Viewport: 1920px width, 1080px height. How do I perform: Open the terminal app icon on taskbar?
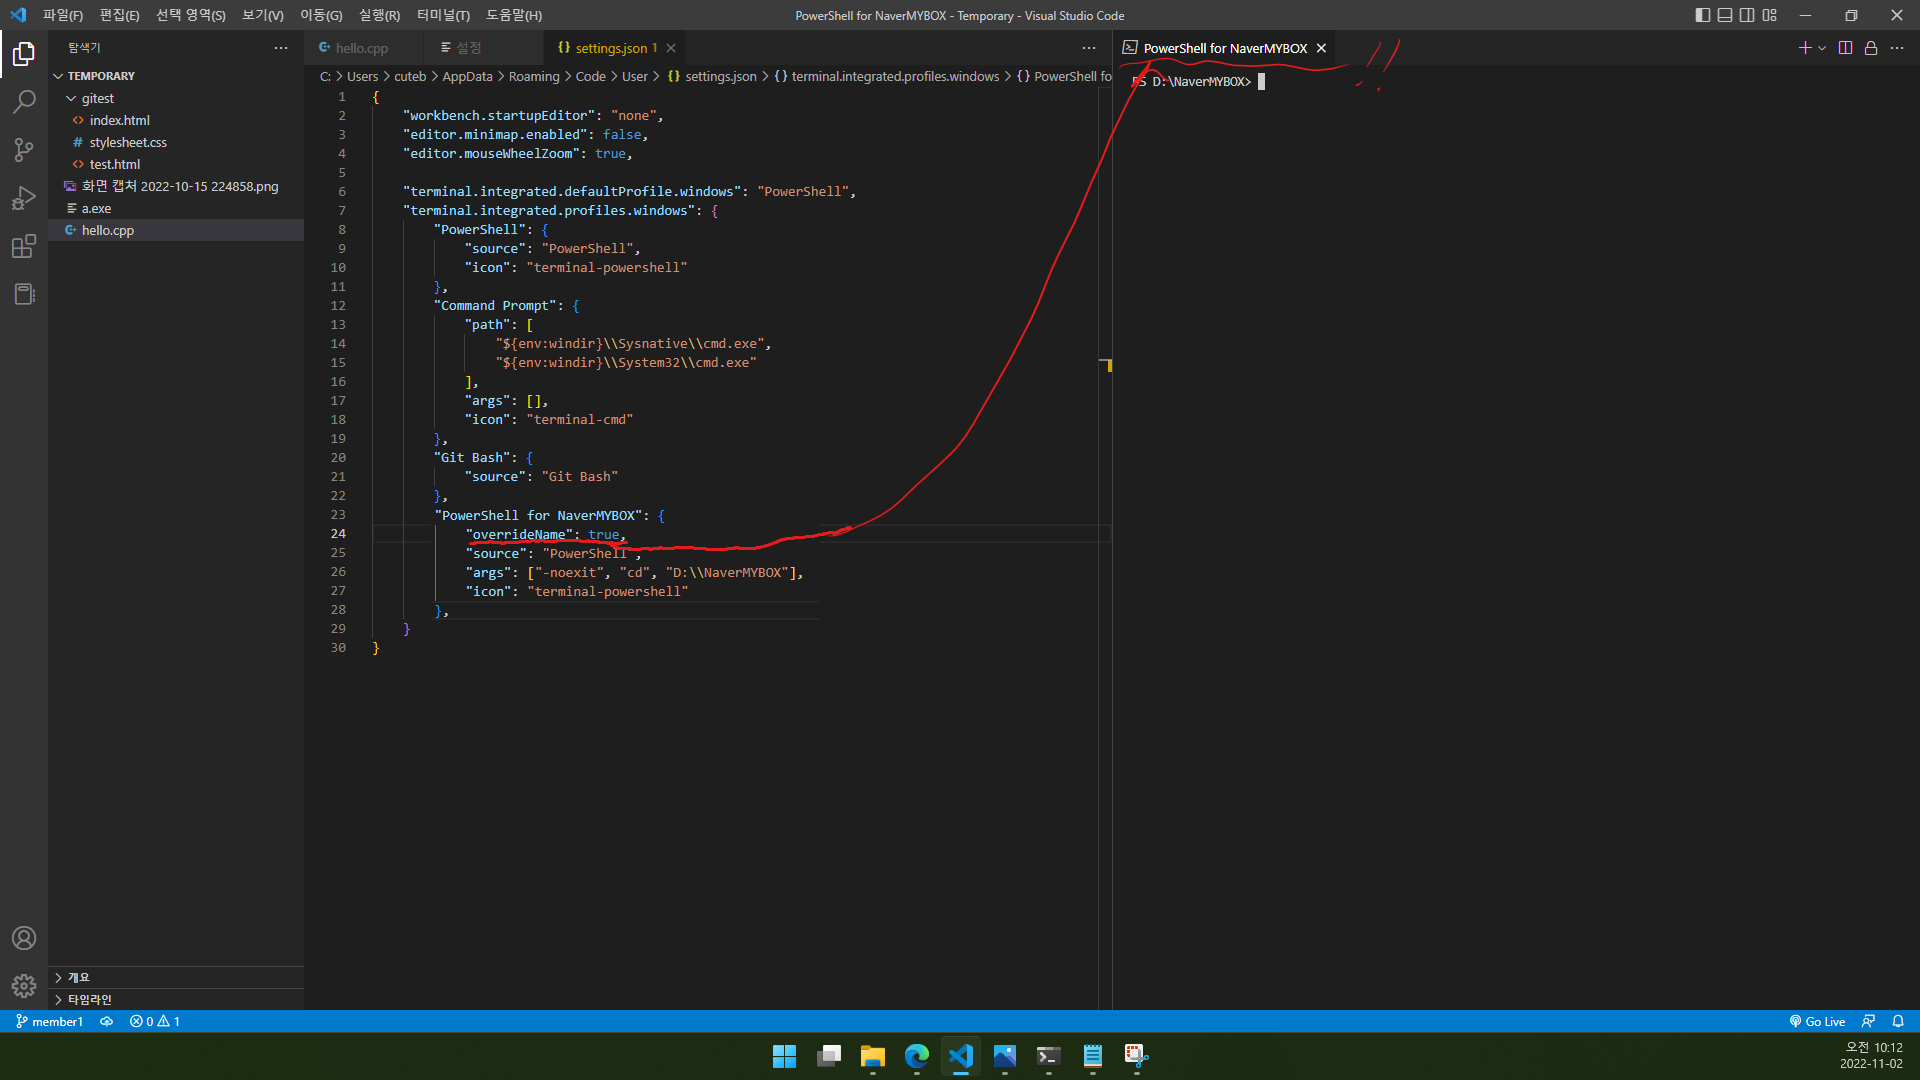[x=1048, y=1056]
